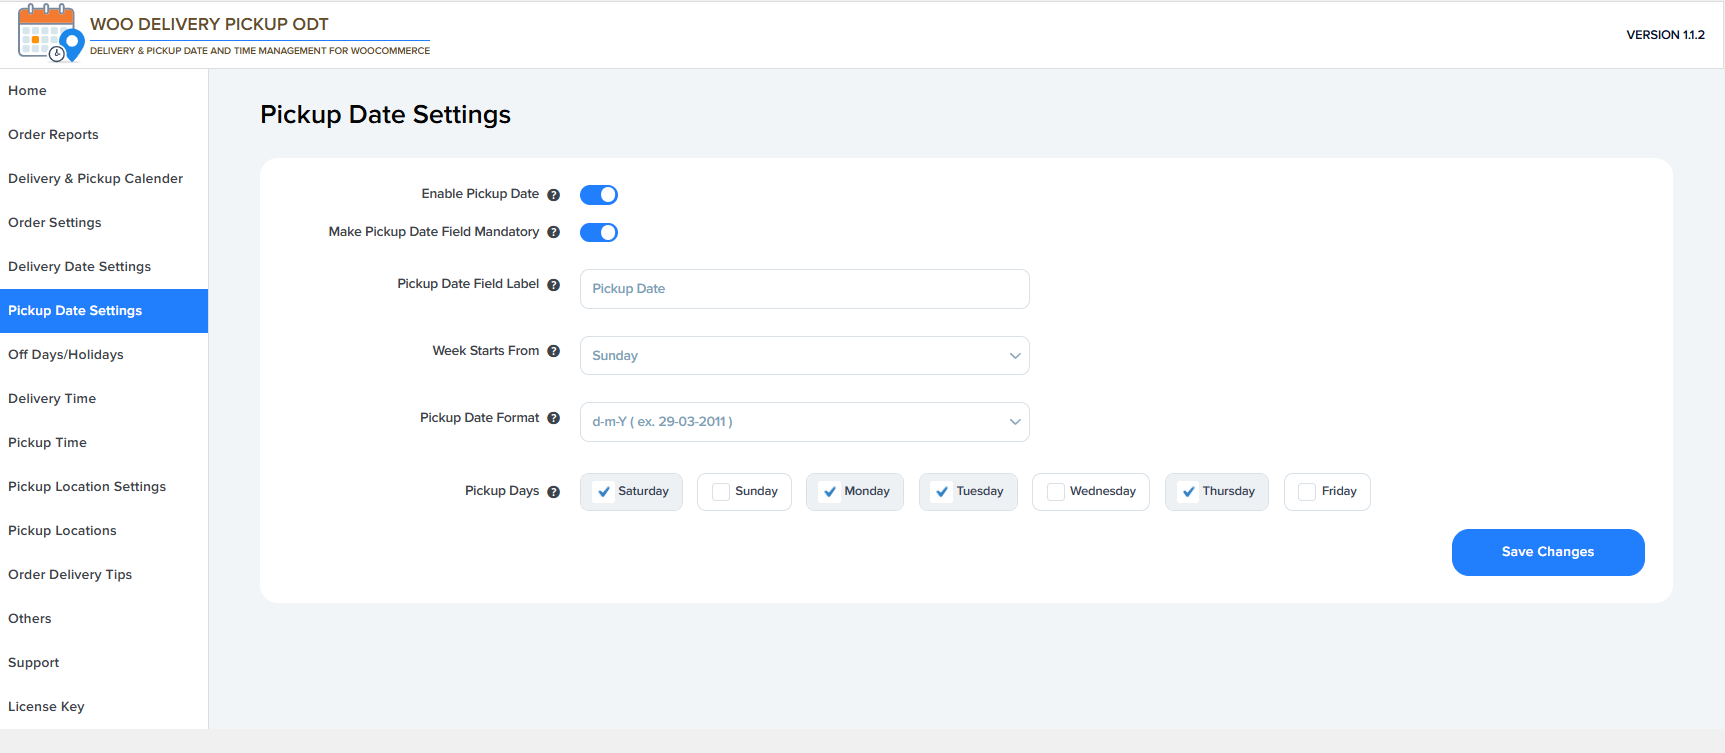
Task: Expand the Pickup Date Format dropdown
Action: coord(804,422)
